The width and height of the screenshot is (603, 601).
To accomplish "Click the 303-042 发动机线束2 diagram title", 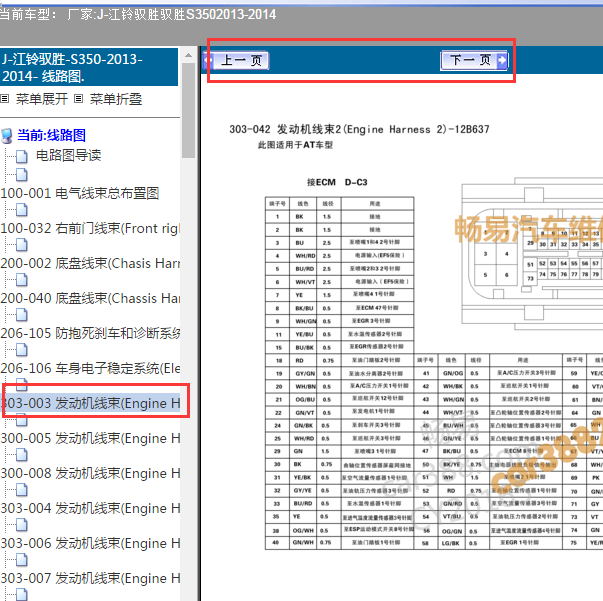I will pos(359,129).
